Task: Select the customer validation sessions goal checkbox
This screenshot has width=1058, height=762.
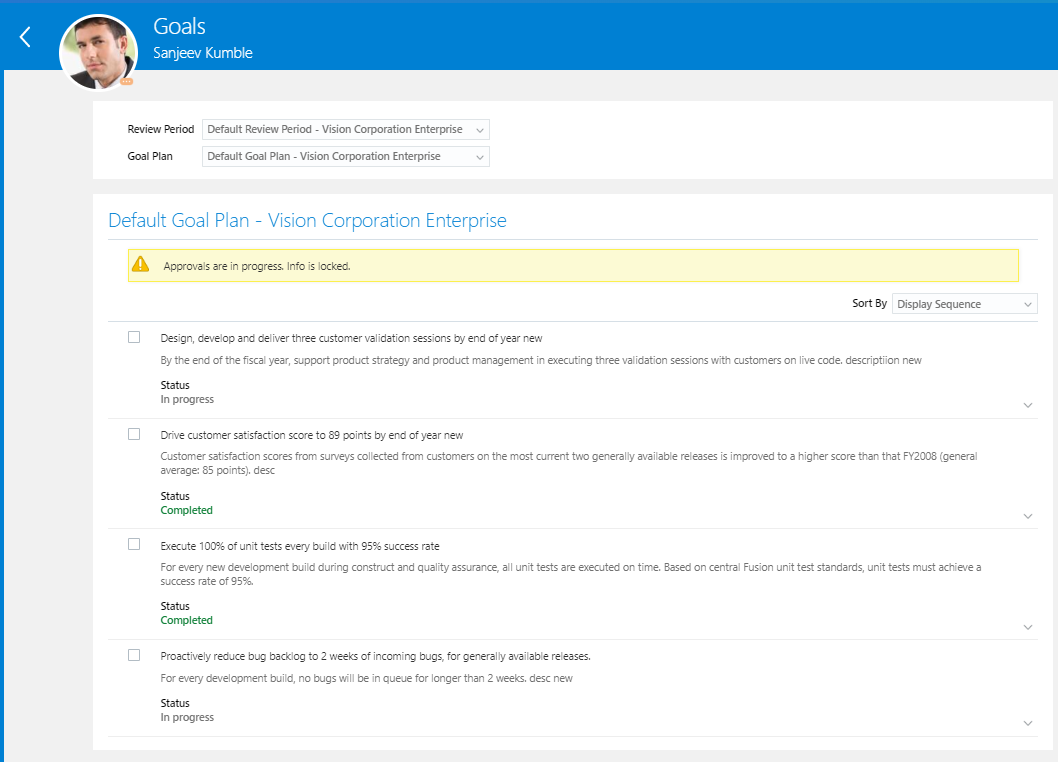Action: pos(134,337)
